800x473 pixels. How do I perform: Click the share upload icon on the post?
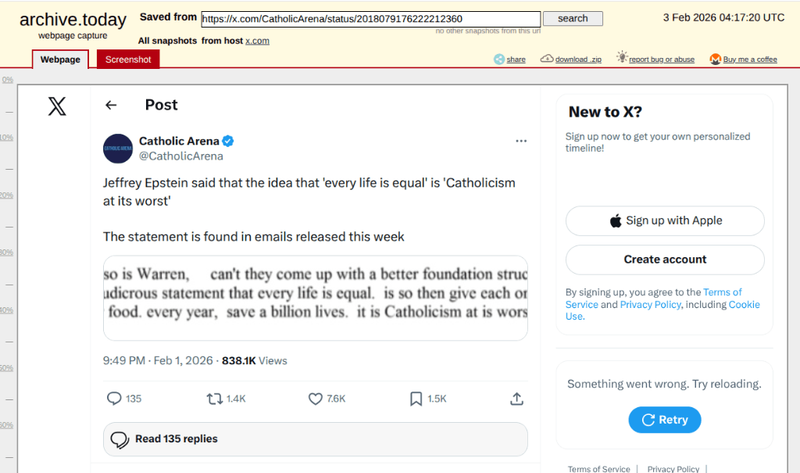click(517, 398)
